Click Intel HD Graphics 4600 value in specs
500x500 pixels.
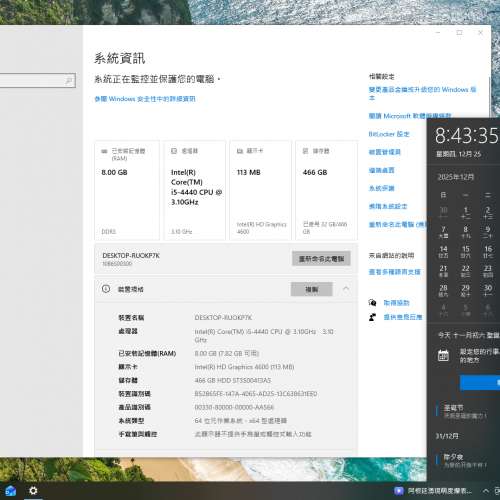click(x=244, y=367)
